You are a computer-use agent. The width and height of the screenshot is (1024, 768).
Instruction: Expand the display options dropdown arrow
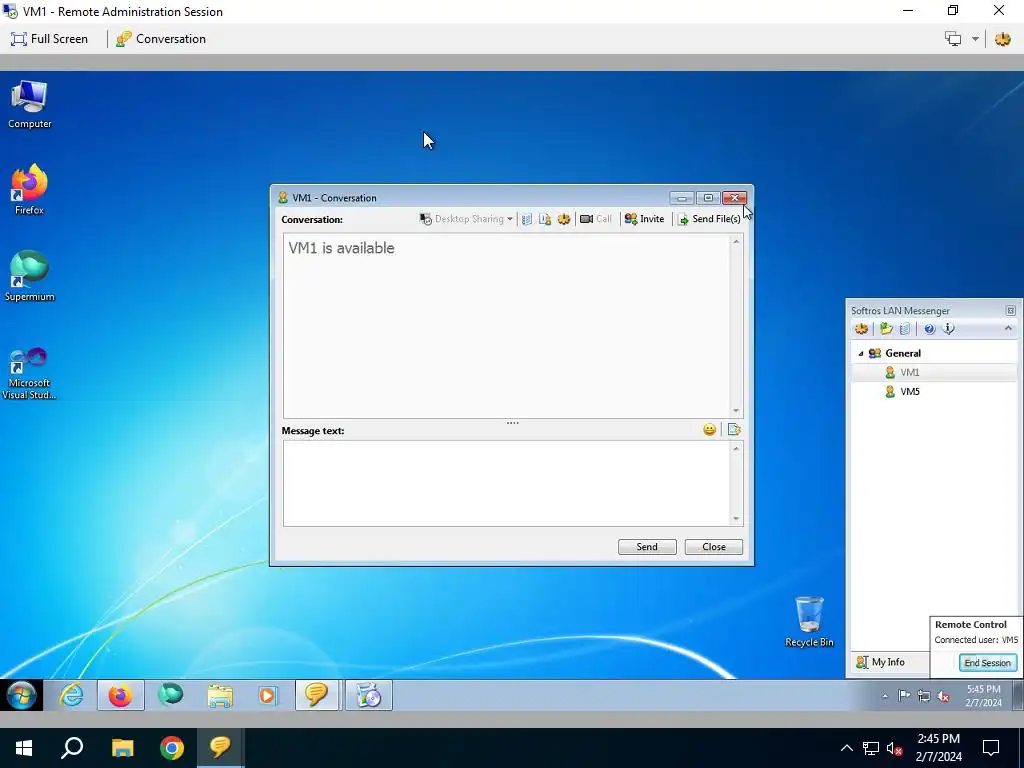tap(975, 39)
